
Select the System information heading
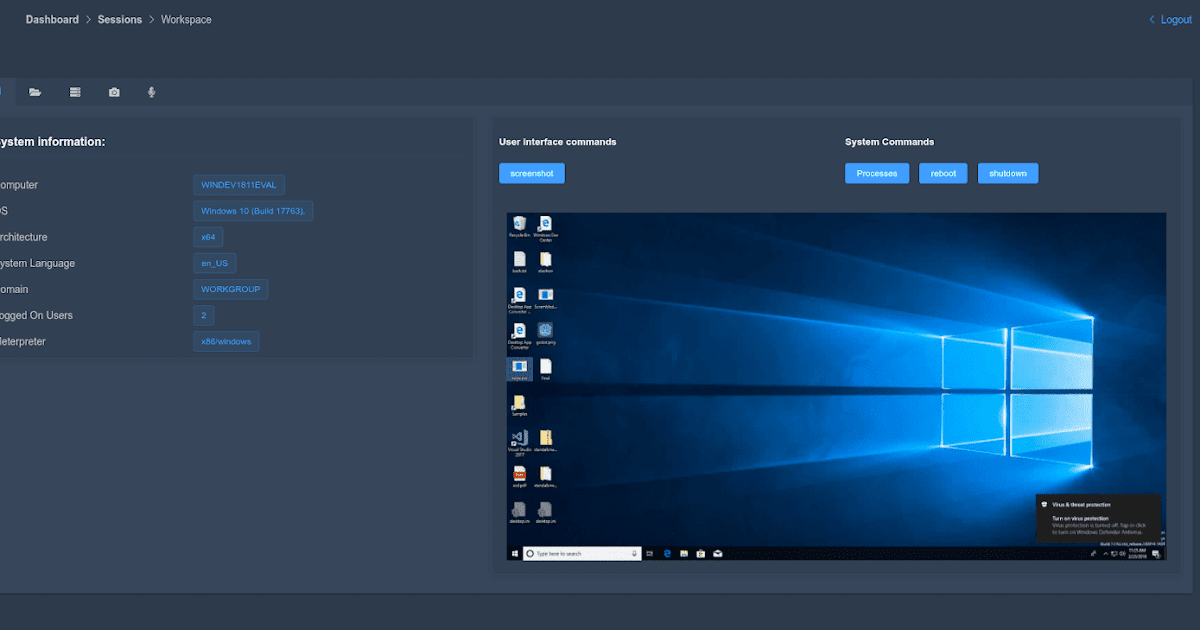click(x=50, y=142)
